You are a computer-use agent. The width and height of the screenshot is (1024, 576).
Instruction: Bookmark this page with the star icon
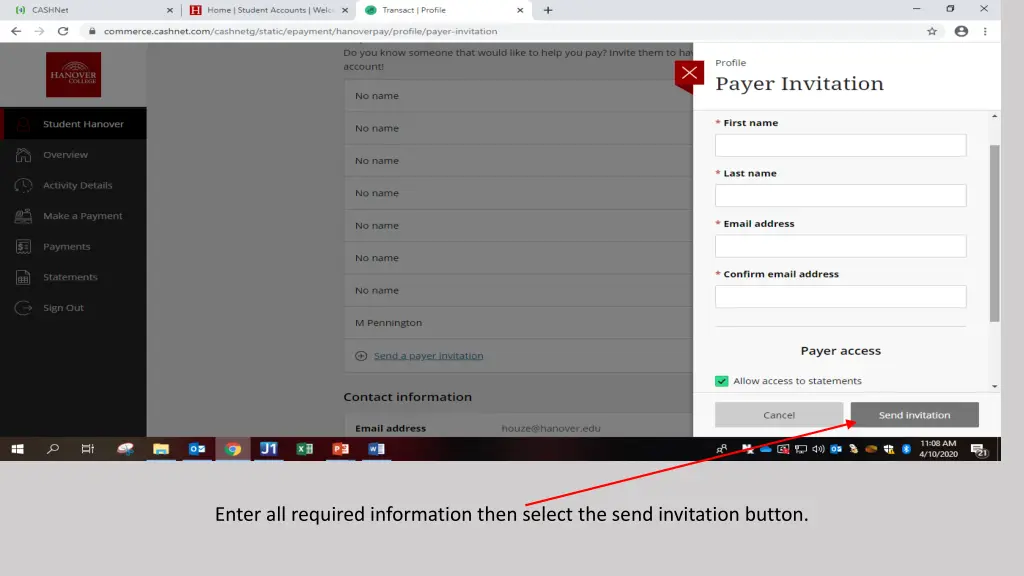[x=932, y=31]
